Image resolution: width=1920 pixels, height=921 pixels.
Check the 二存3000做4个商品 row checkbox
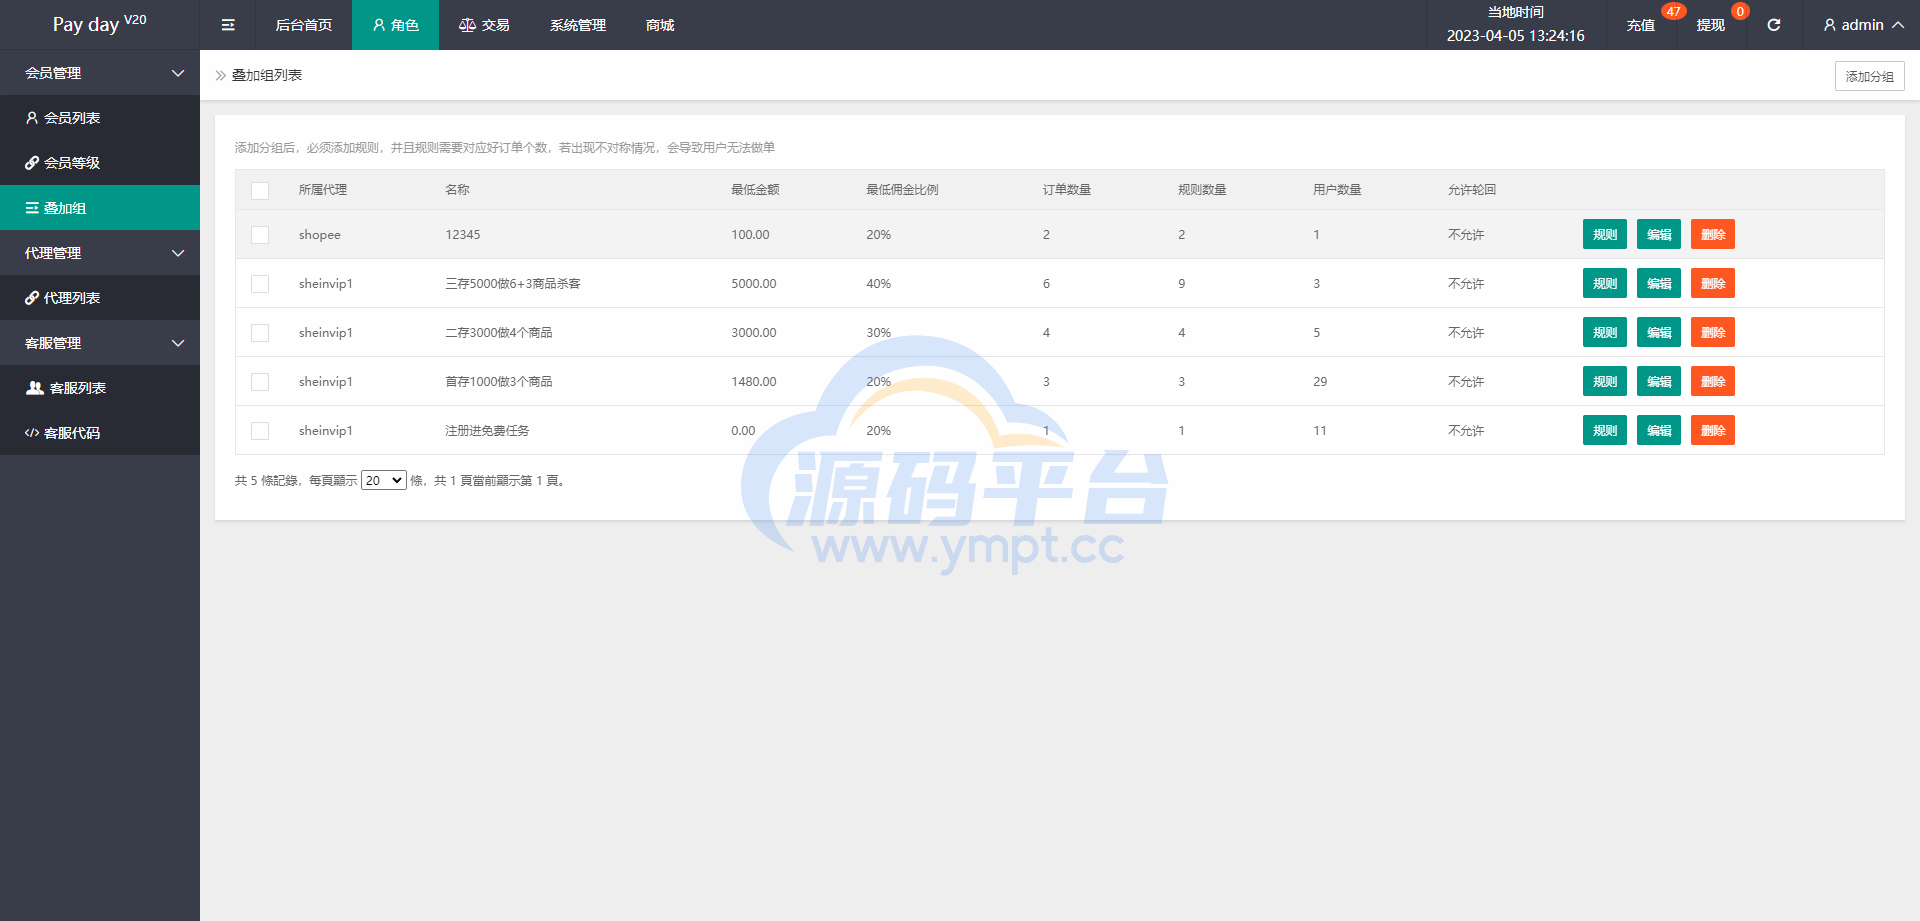[260, 333]
